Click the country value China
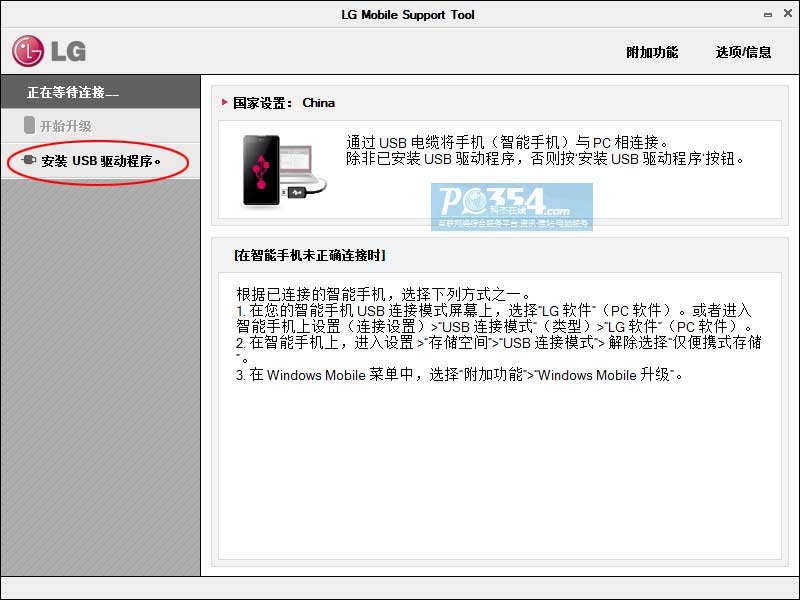 (x=319, y=103)
